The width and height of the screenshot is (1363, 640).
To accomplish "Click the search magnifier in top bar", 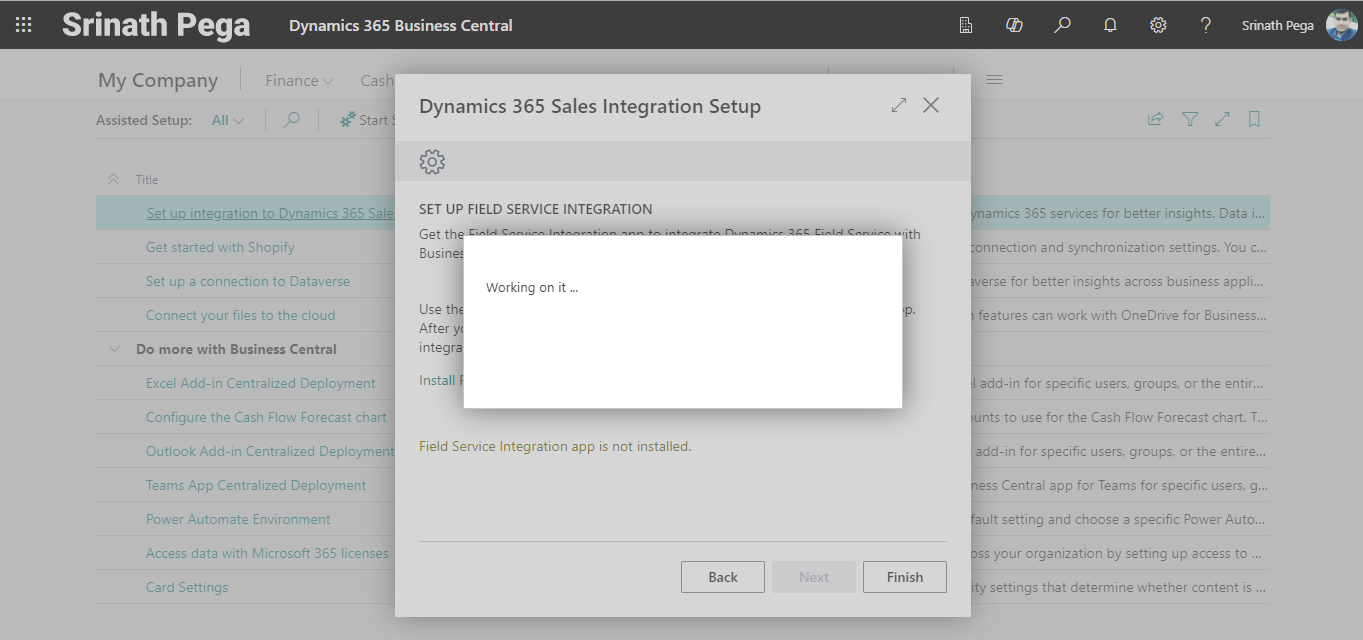I will (1062, 25).
